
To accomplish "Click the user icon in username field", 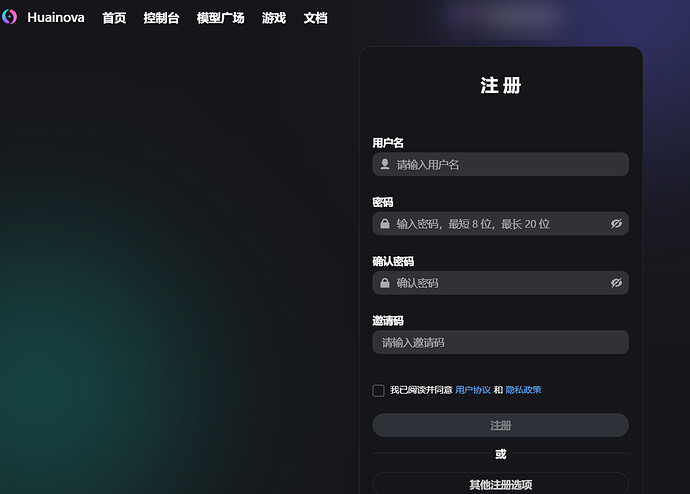I will pyautogui.click(x=385, y=164).
